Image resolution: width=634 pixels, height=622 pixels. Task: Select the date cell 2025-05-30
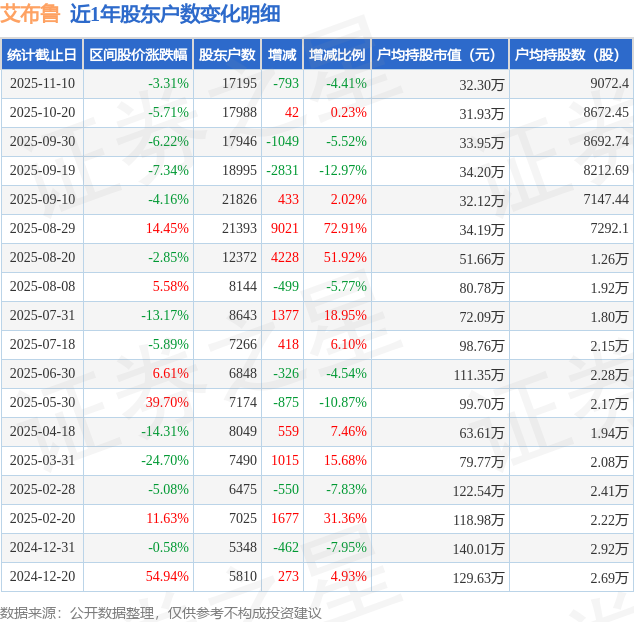[x=42, y=402]
